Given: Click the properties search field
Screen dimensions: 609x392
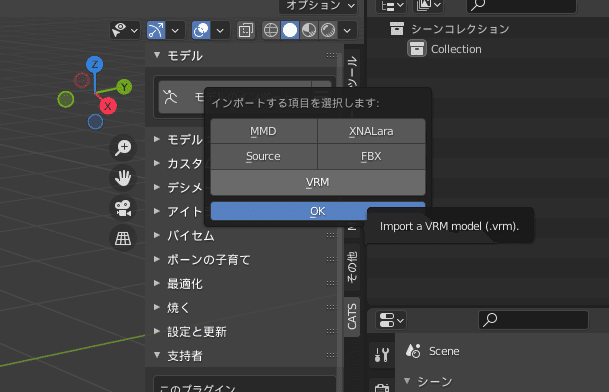Looking at the screenshot, I should pyautogui.click(x=533, y=320).
